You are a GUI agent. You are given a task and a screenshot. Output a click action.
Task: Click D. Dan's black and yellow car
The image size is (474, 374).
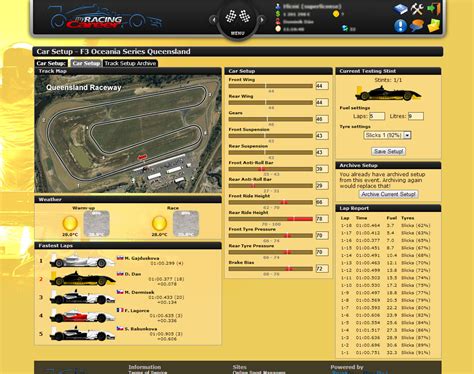(x=82, y=279)
